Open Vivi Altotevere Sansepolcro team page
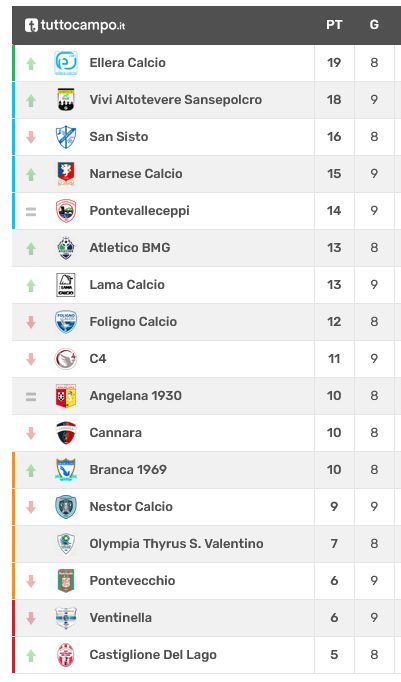Image resolution: width=401 pixels, height=682 pixels. (x=176, y=100)
